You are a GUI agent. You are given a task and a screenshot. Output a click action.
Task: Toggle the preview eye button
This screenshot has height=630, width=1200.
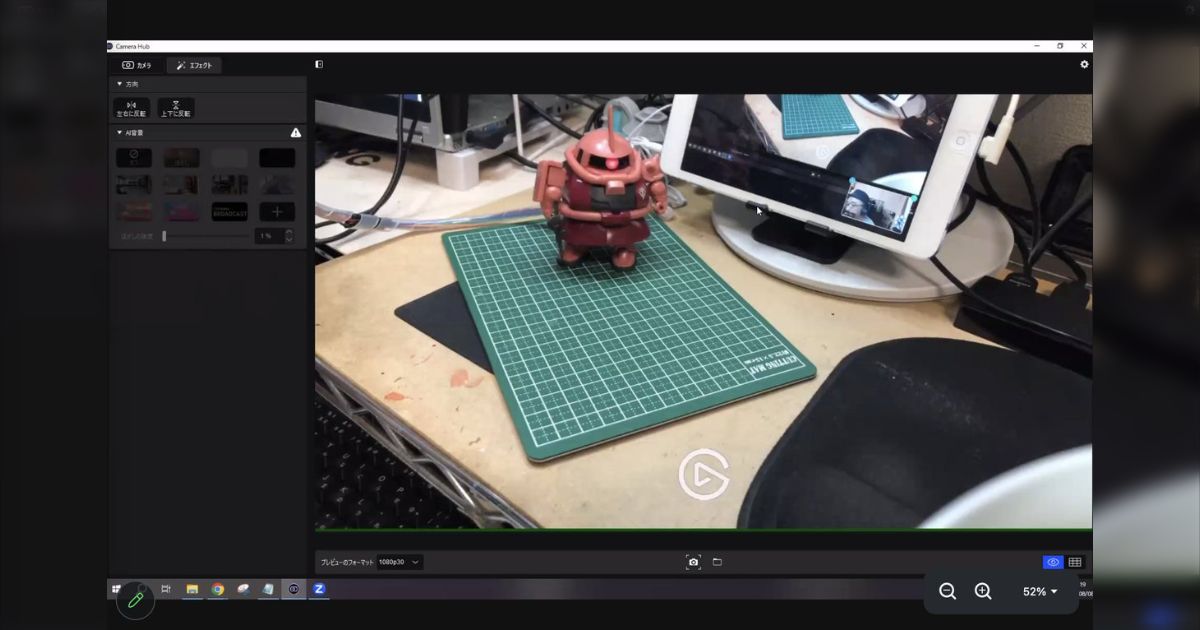coord(1052,562)
